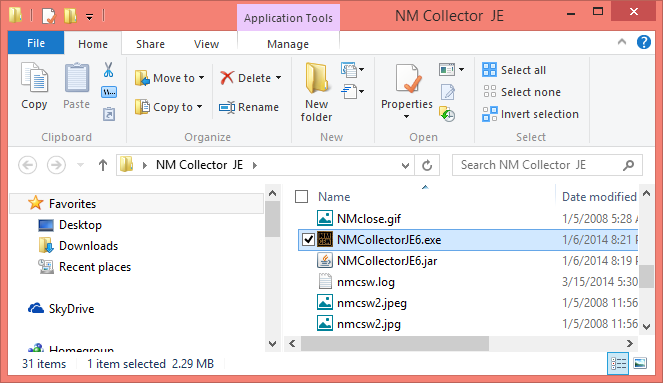The image size is (663, 383).
Task: Switch to Details view icon in status bar
Action: click(x=618, y=363)
